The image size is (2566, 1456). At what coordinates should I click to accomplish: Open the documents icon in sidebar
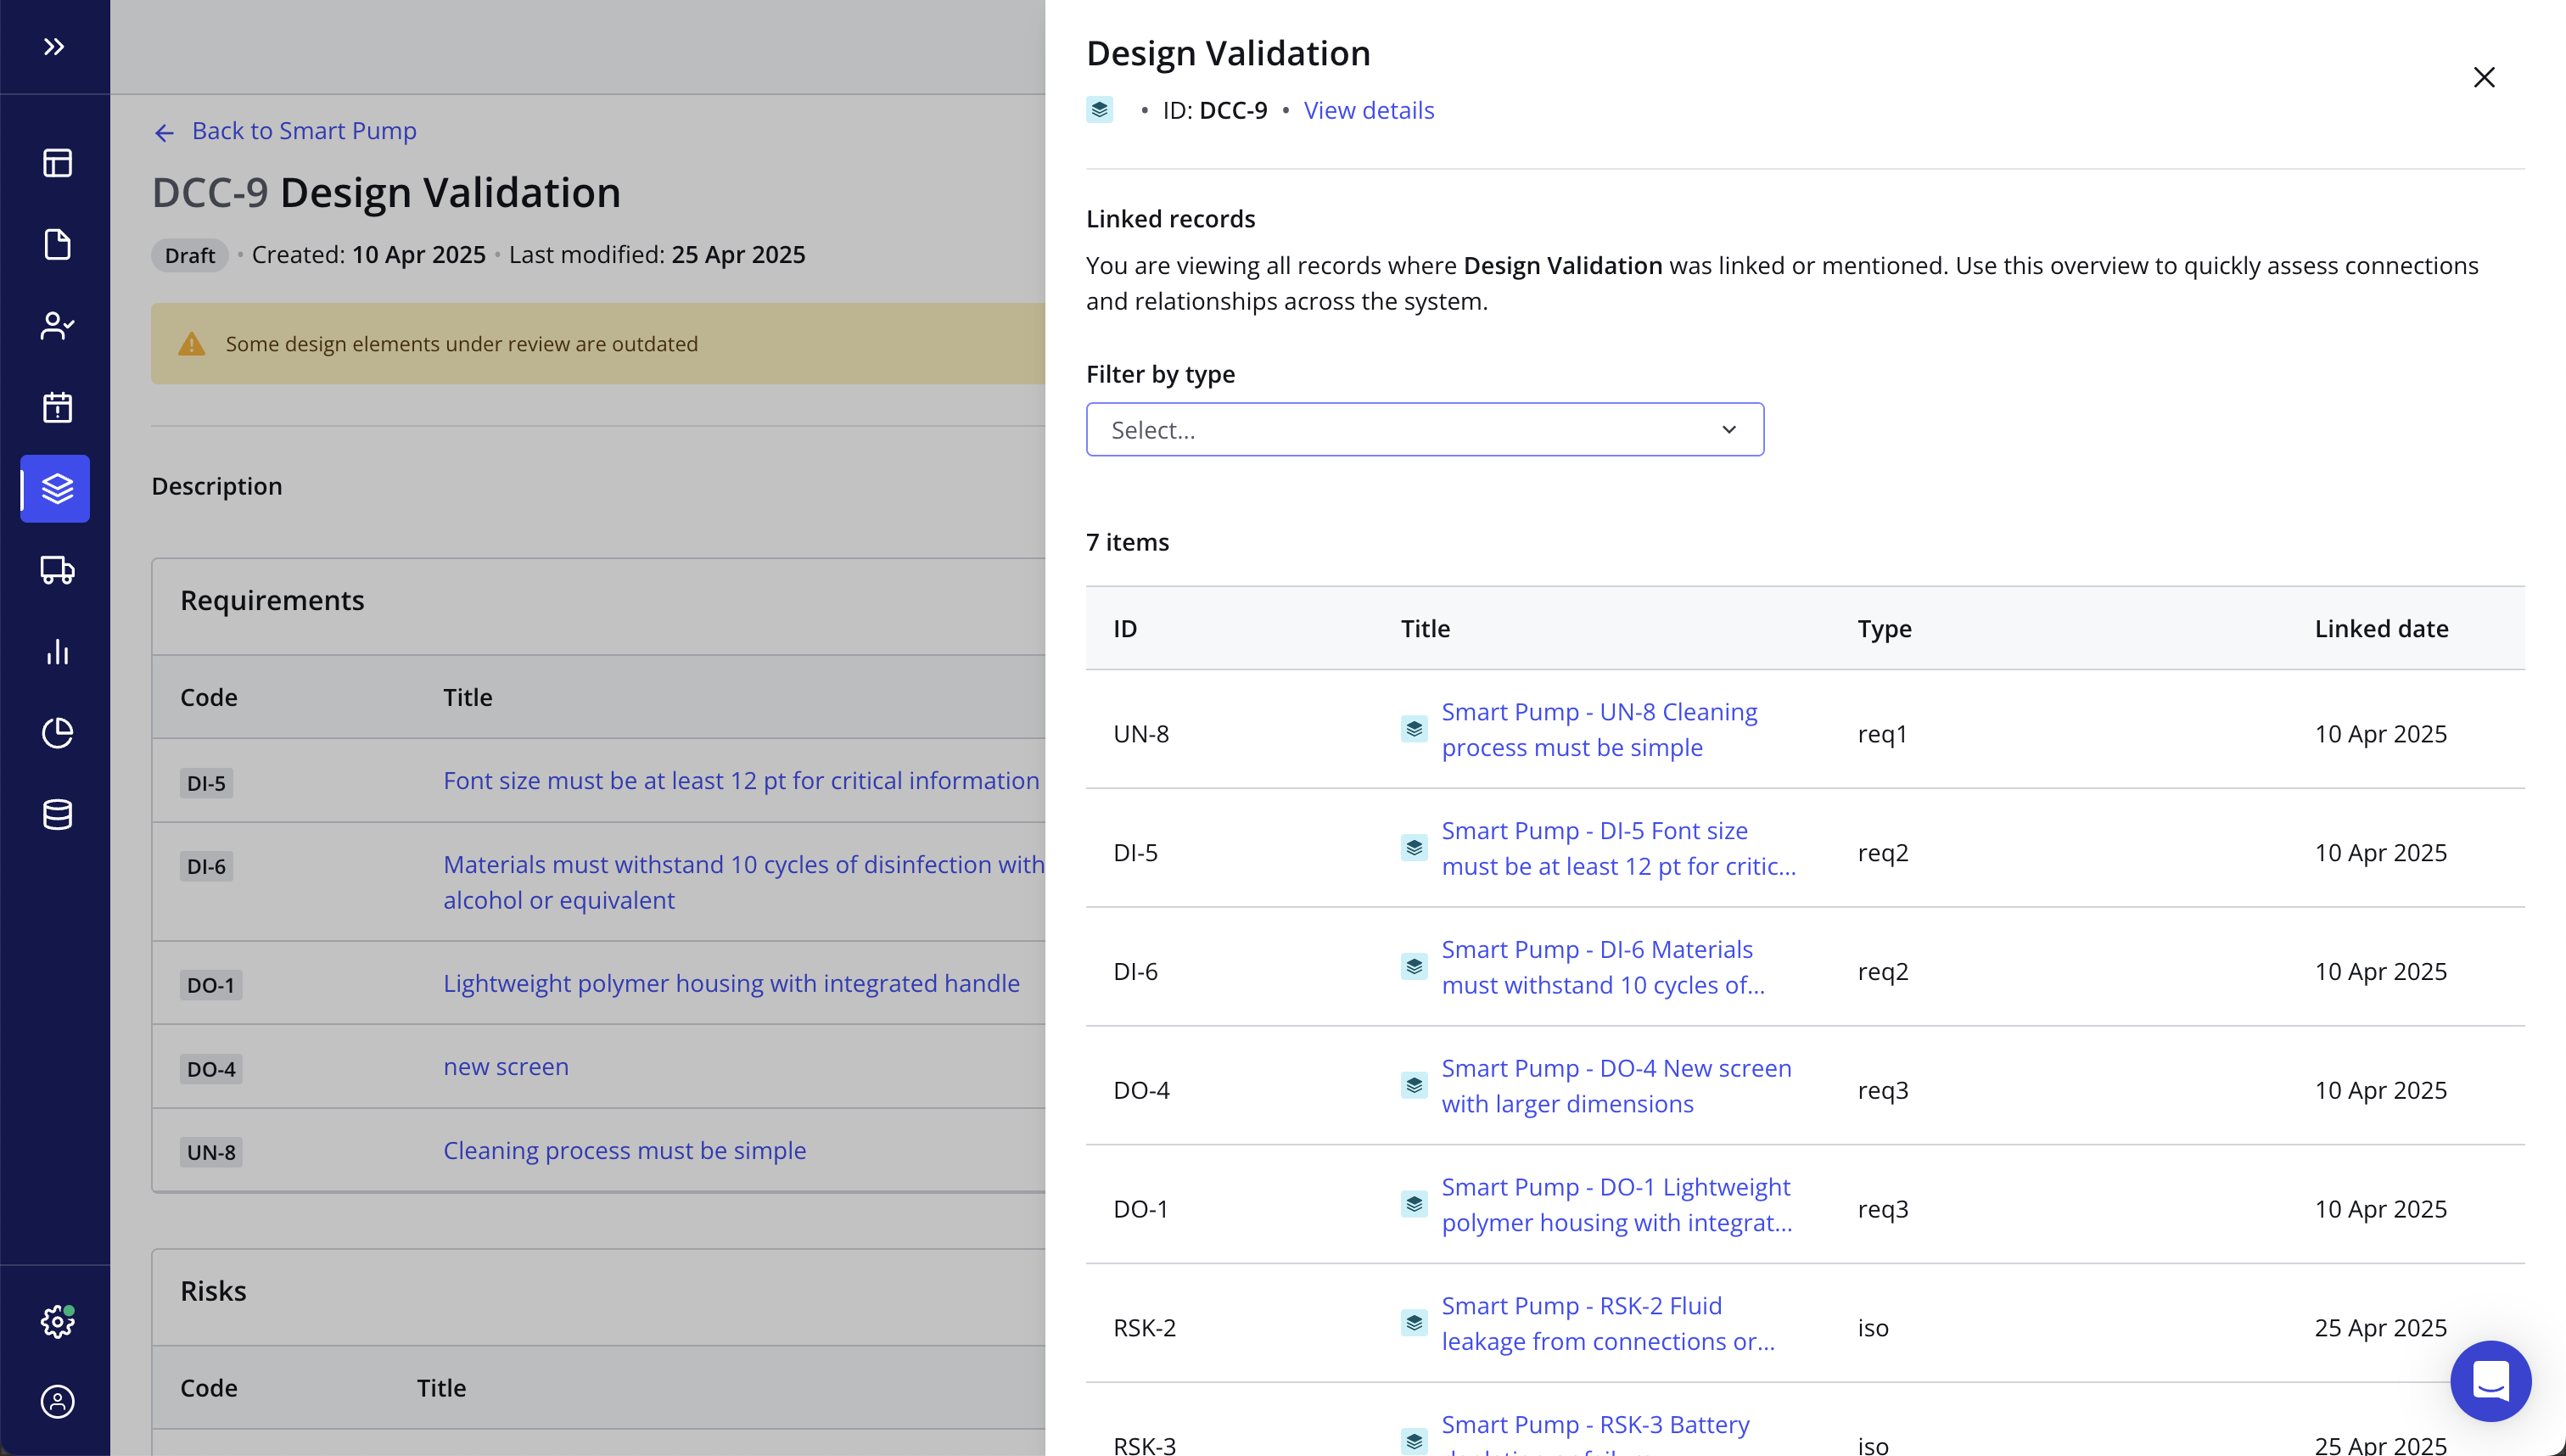click(57, 244)
